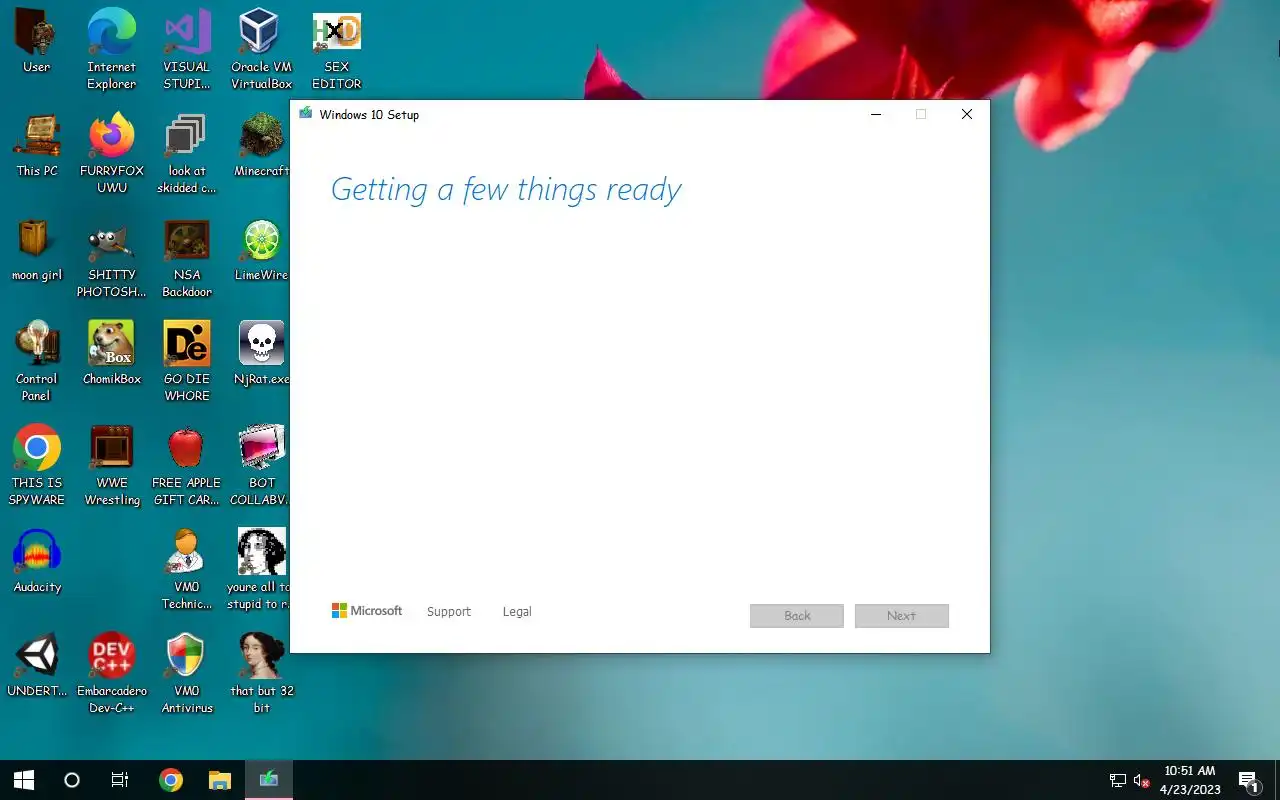Open the Embarcadero Dev-C++ desktop shortcut
This screenshot has width=1280, height=800.
pyautogui.click(x=112, y=673)
